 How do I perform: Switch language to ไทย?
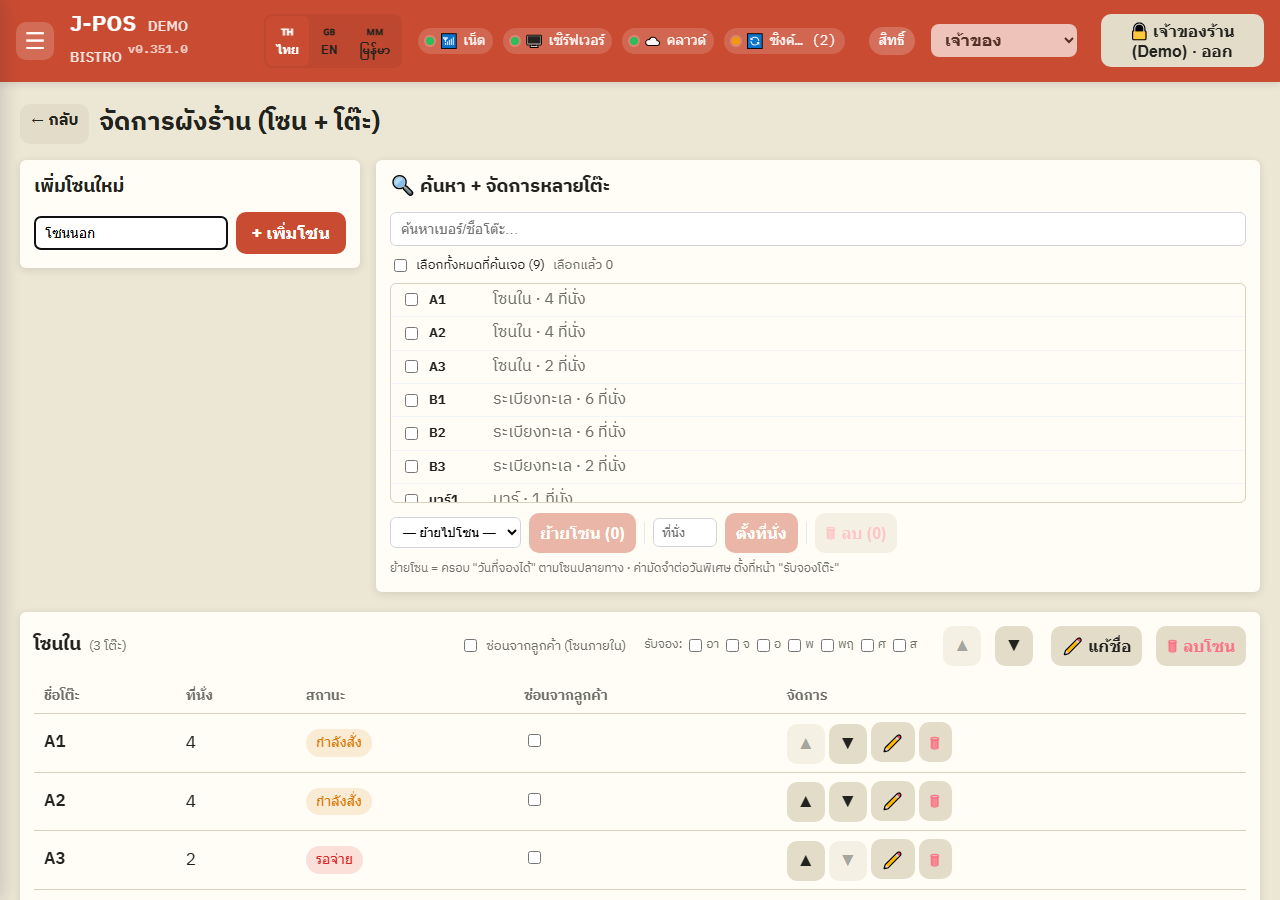coord(288,41)
